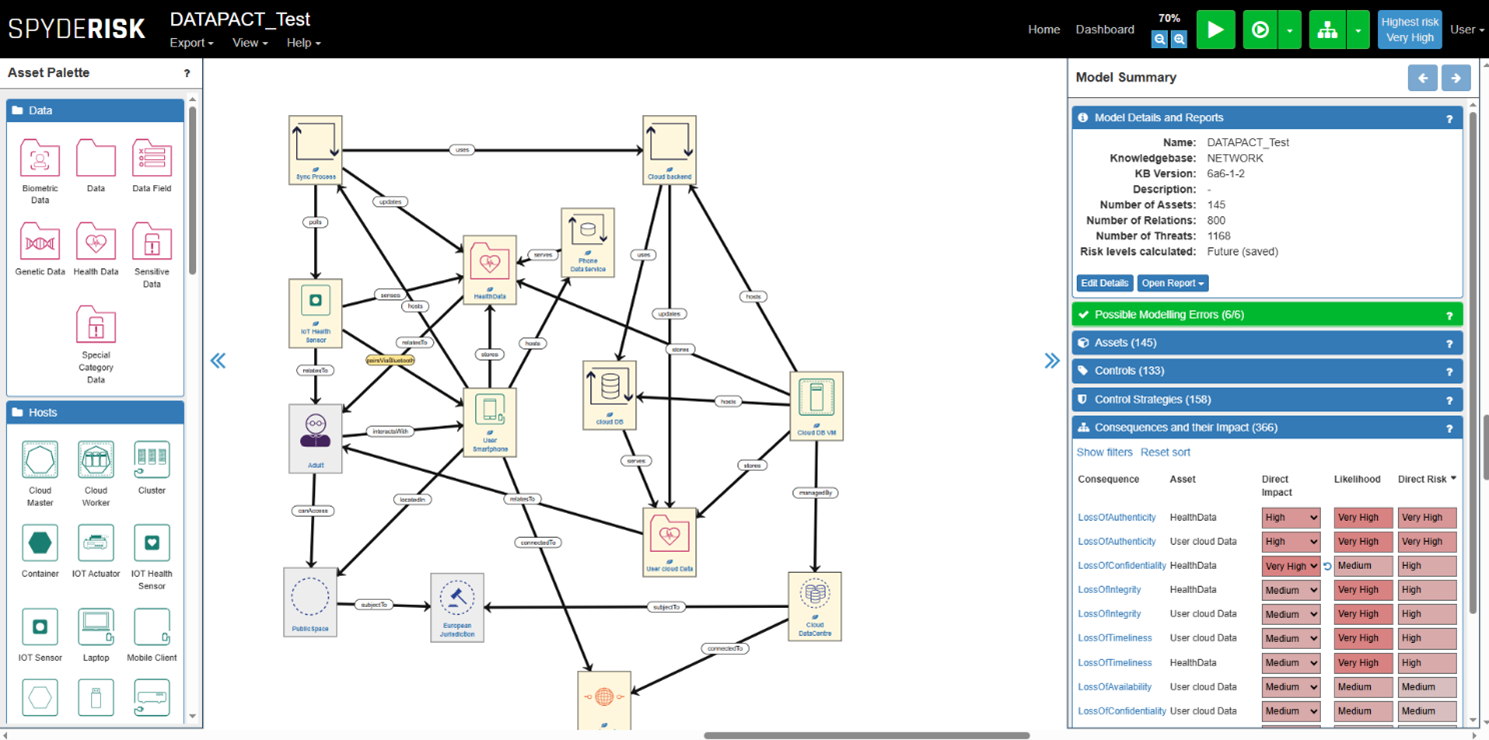
Task: Select the Biometric Data palette icon
Action: tap(40, 159)
